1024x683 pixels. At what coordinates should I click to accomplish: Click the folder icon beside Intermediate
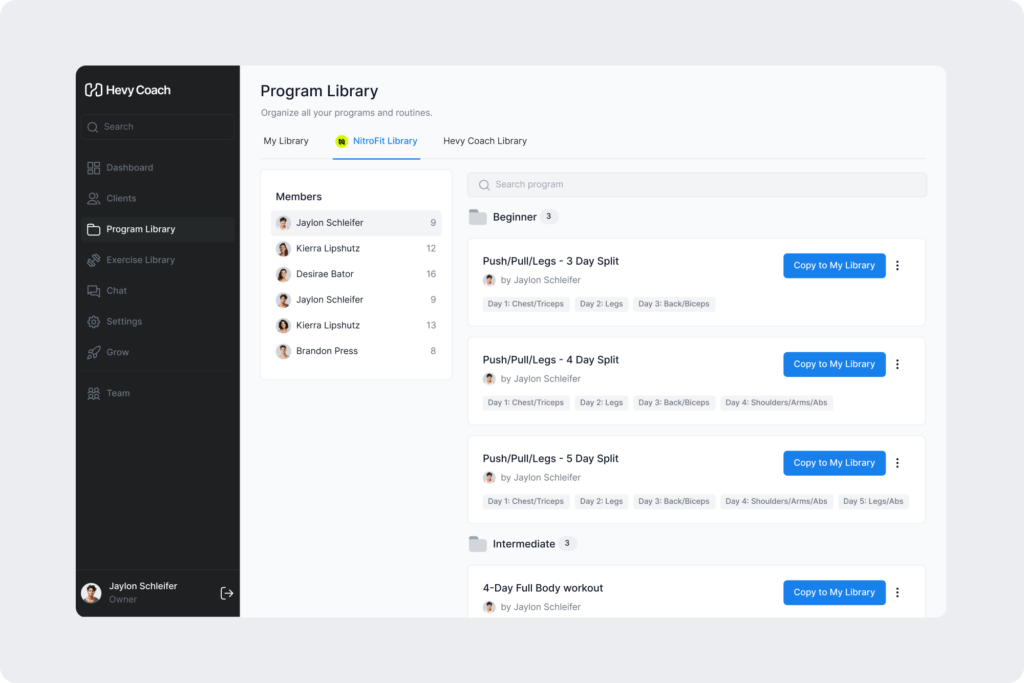point(477,543)
